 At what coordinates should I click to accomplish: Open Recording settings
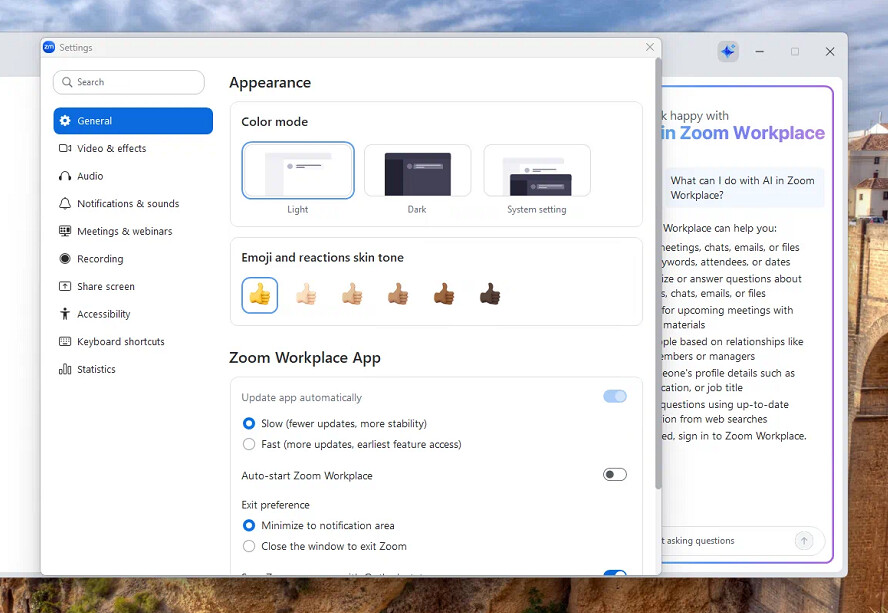pos(133,259)
